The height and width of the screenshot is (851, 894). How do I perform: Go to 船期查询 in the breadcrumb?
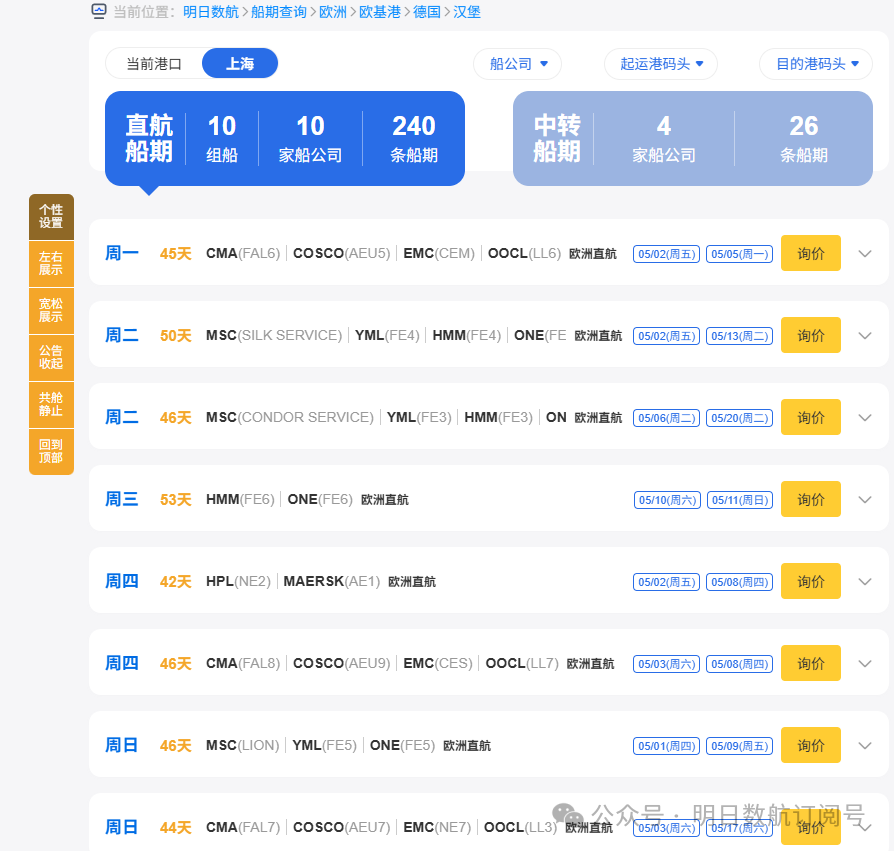(x=279, y=11)
